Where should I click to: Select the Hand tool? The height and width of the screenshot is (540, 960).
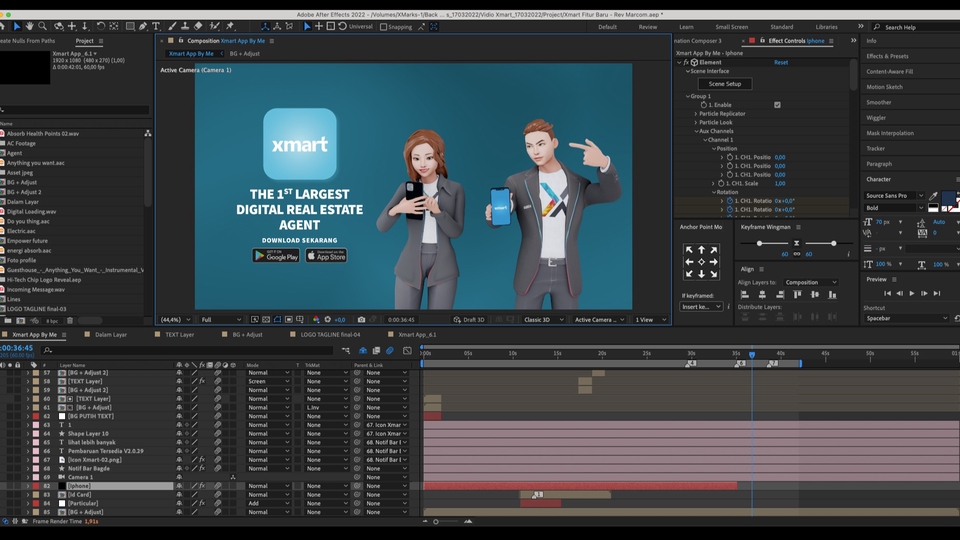pyautogui.click(x=29, y=26)
